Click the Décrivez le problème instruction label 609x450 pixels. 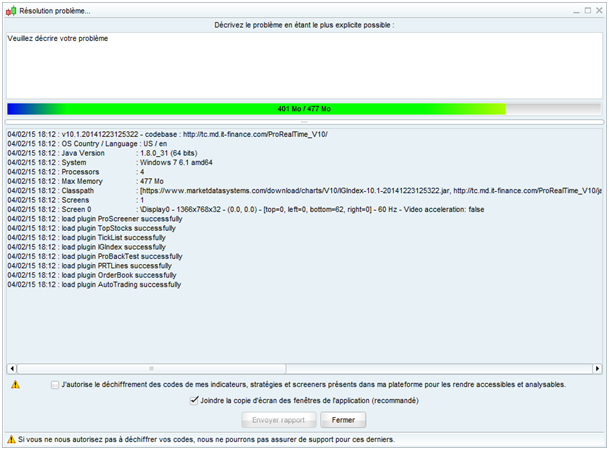coord(304,25)
